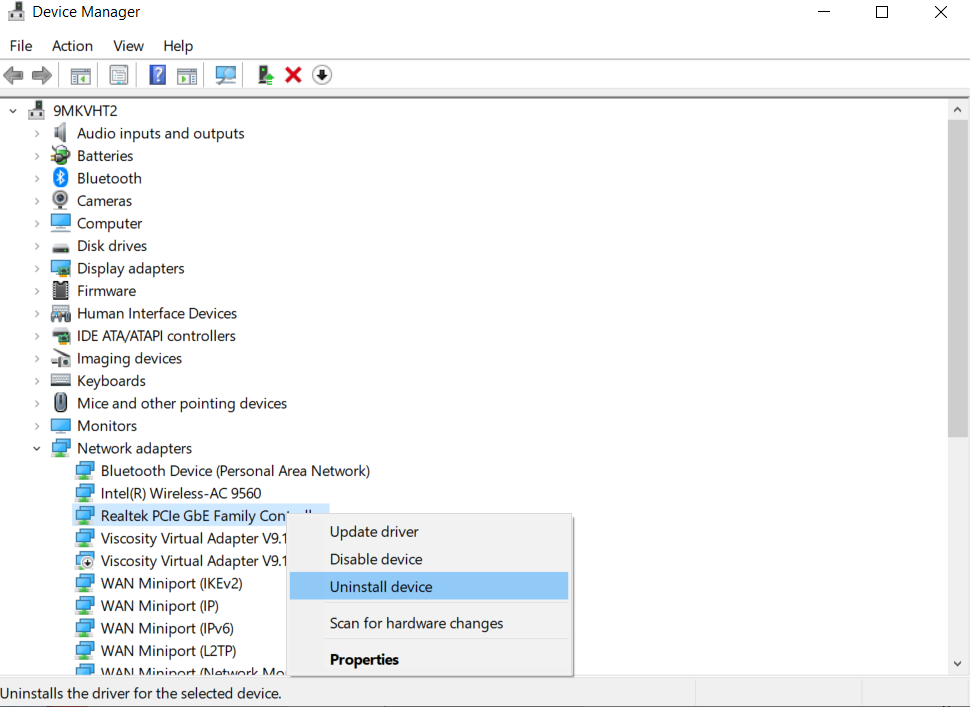The height and width of the screenshot is (707, 970).
Task: Click red X Uninstall device toolbar icon
Action: (293, 75)
